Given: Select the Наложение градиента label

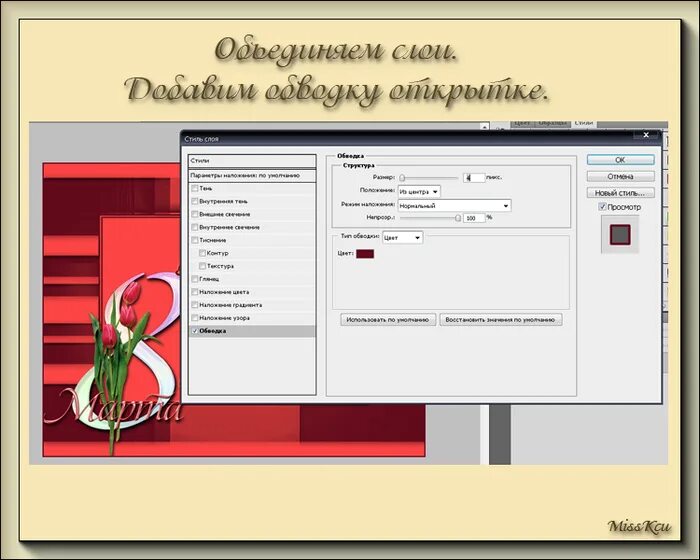Looking at the screenshot, I should tap(230, 305).
